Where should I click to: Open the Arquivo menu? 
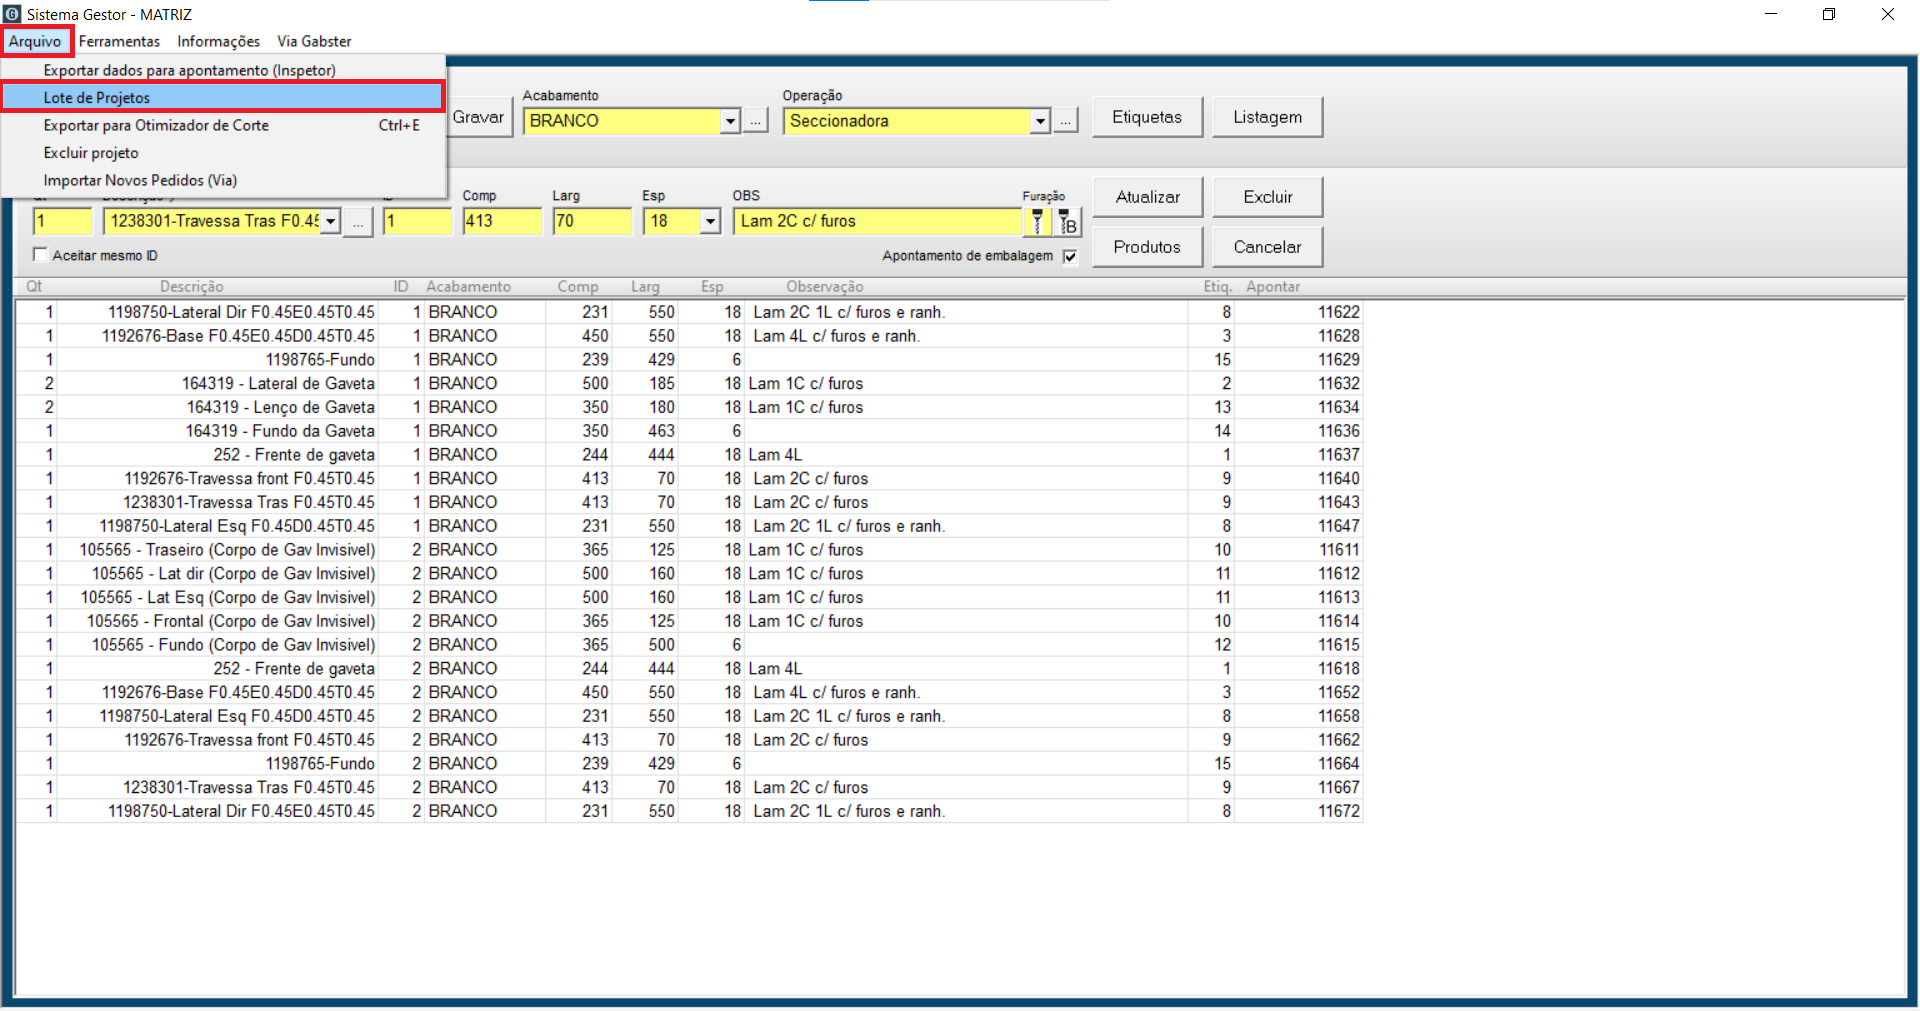(36, 41)
